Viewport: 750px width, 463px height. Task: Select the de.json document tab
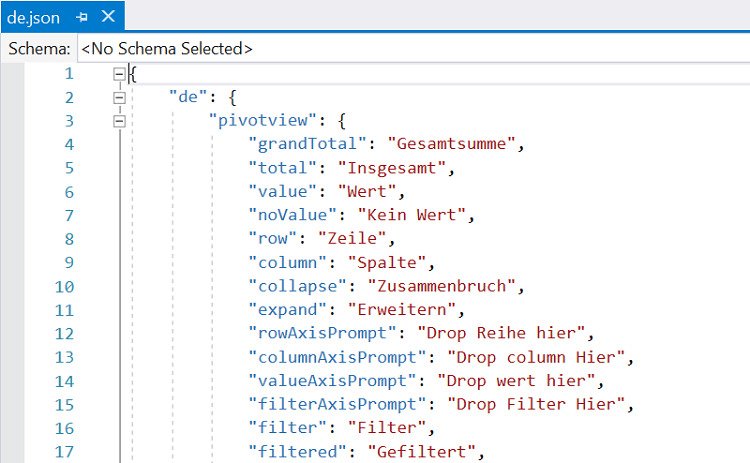coord(33,18)
